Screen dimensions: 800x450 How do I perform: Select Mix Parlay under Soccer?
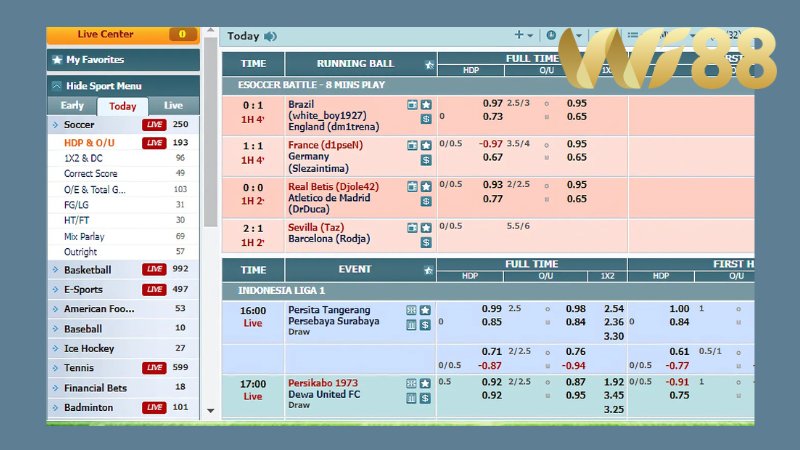(84, 236)
